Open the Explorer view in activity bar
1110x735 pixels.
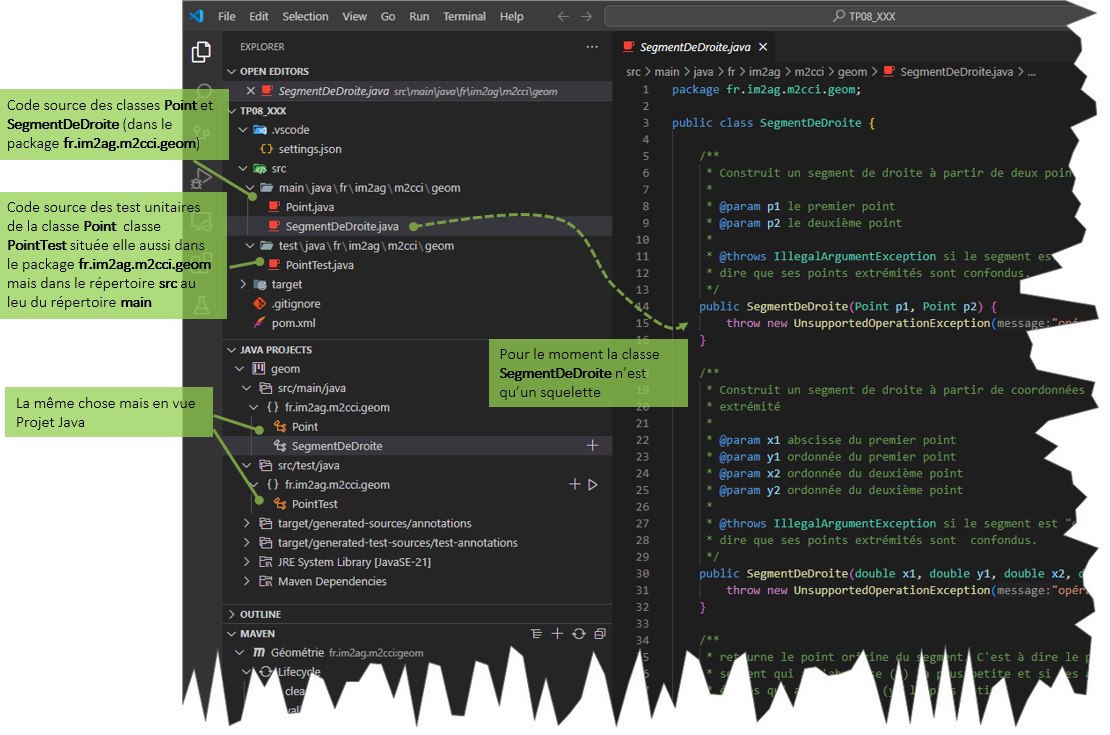point(202,52)
